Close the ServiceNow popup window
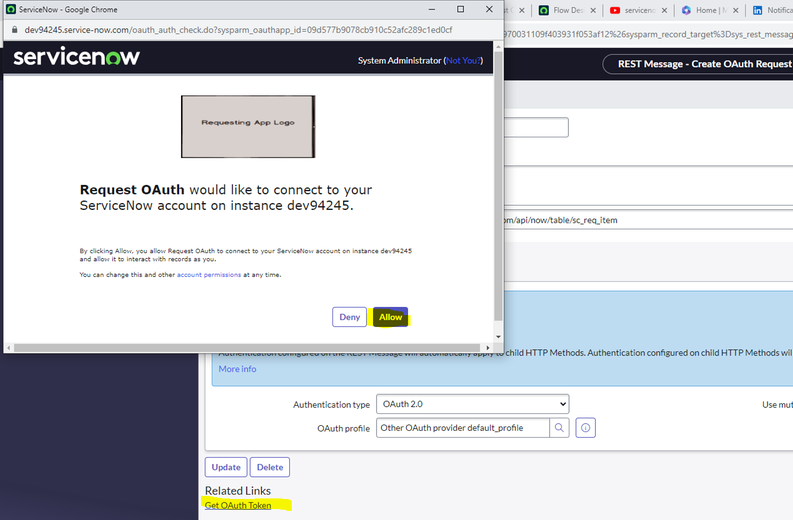The width and height of the screenshot is (793, 520). point(489,9)
